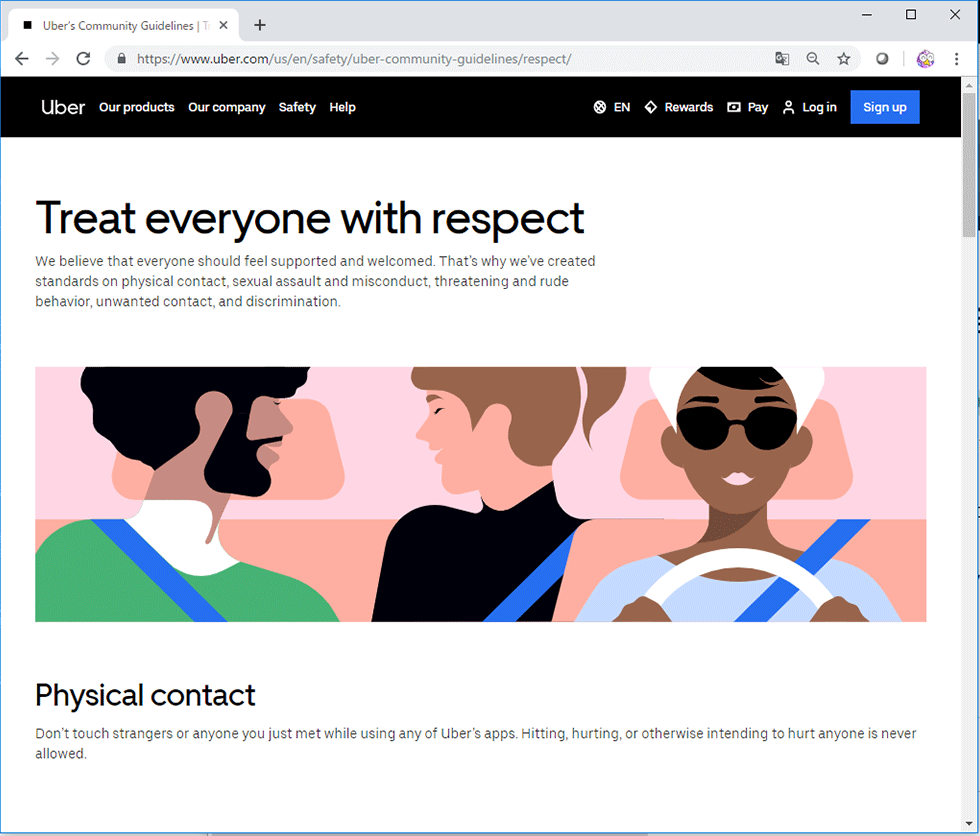The width and height of the screenshot is (980, 836).
Task: Open the Rewards link
Action: click(679, 107)
